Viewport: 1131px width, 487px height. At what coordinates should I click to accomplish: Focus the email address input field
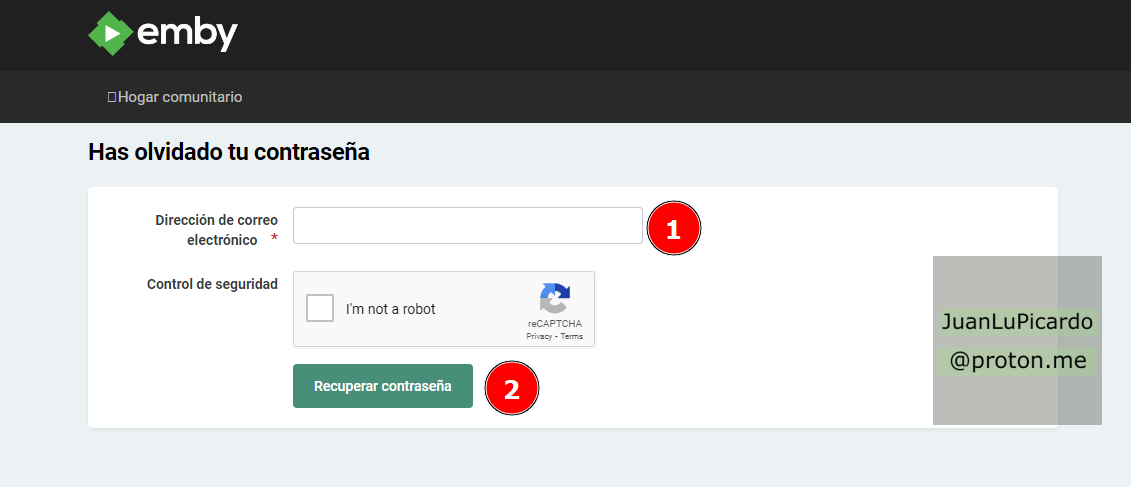coord(467,225)
